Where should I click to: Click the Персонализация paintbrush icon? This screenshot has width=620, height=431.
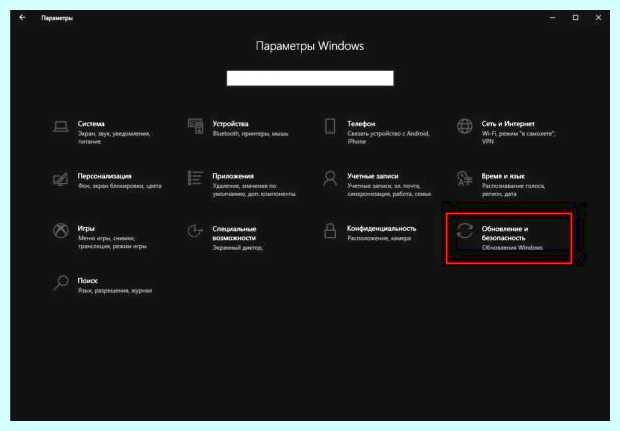[61, 179]
